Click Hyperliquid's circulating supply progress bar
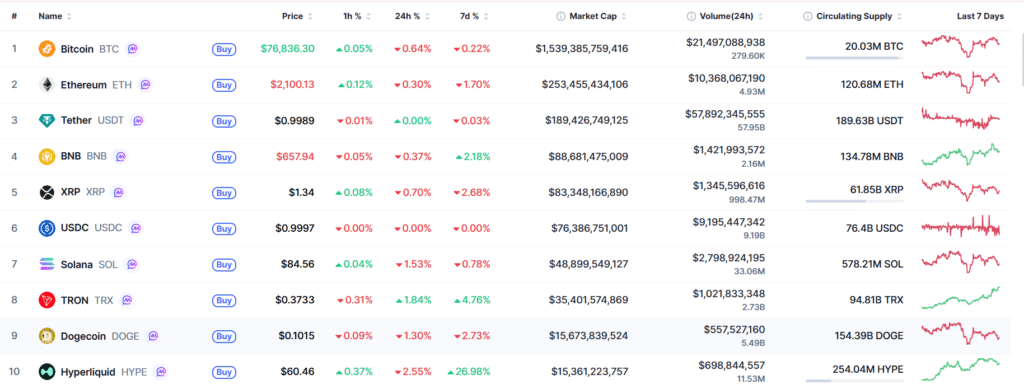 point(855,381)
